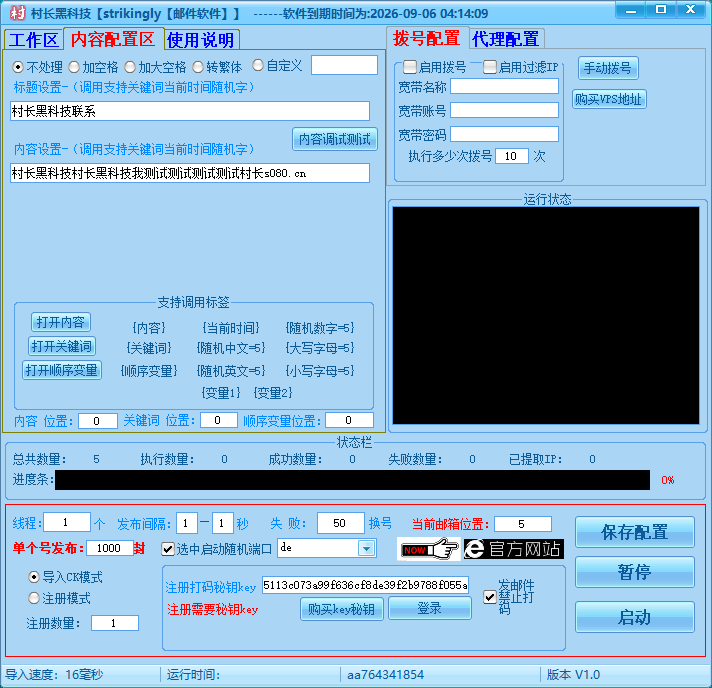Click the 内容调试测试 button
This screenshot has width=712, height=688.
click(x=335, y=139)
